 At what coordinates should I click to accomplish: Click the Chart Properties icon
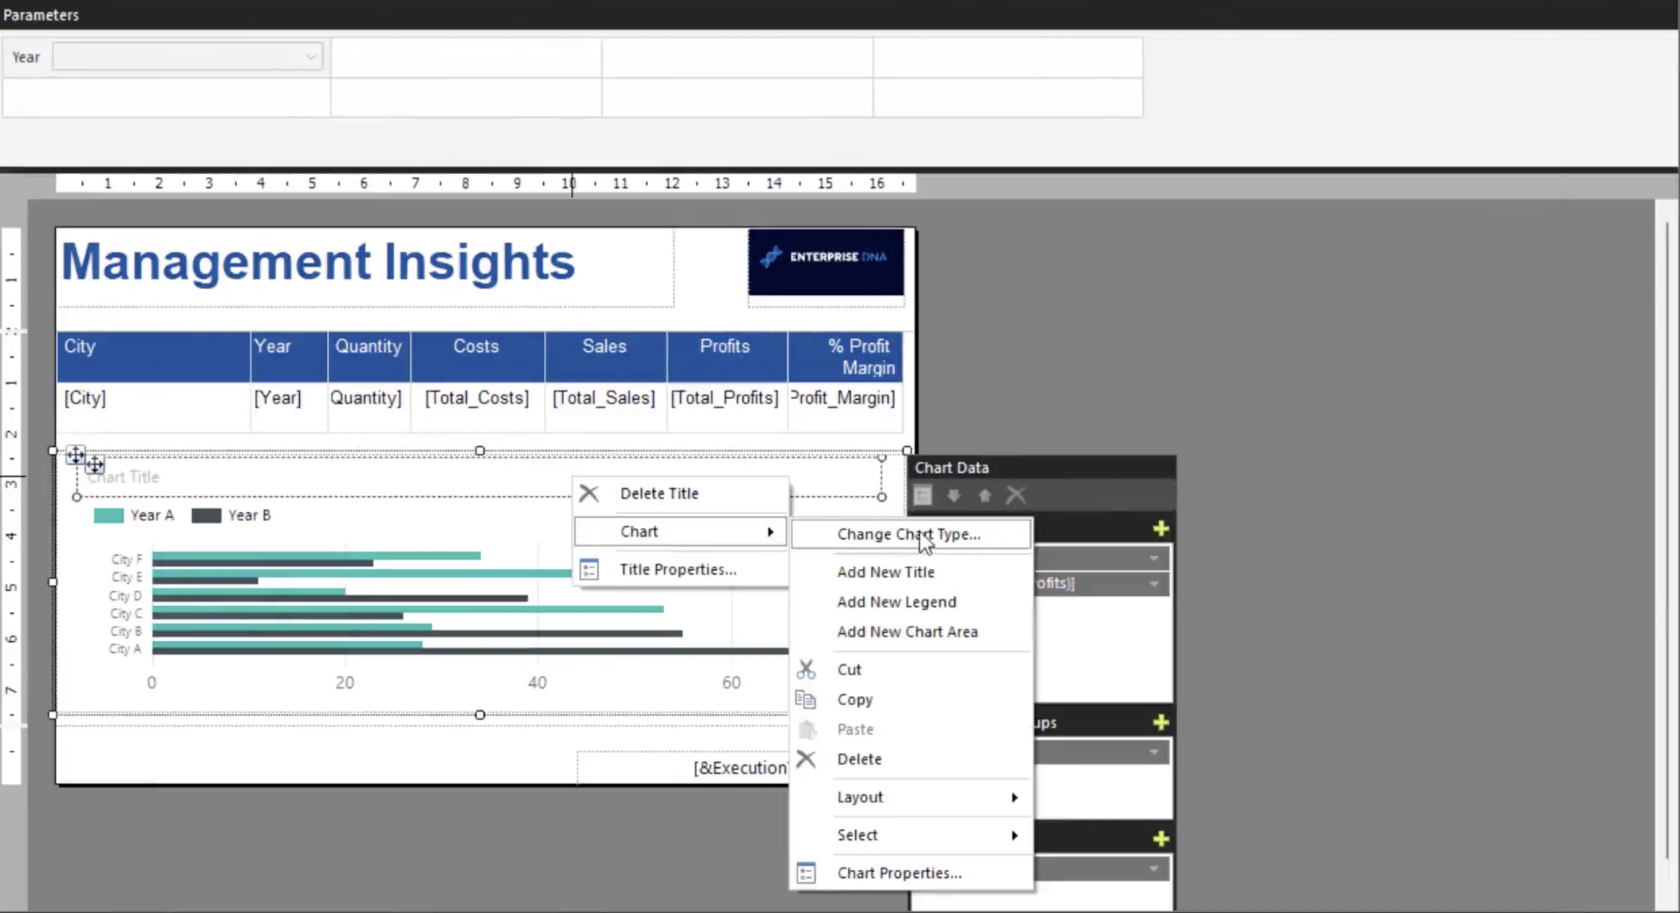(806, 873)
